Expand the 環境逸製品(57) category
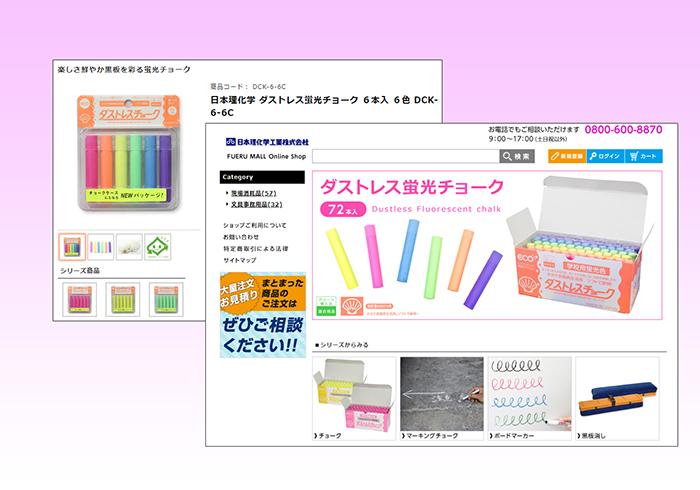 pos(254,192)
